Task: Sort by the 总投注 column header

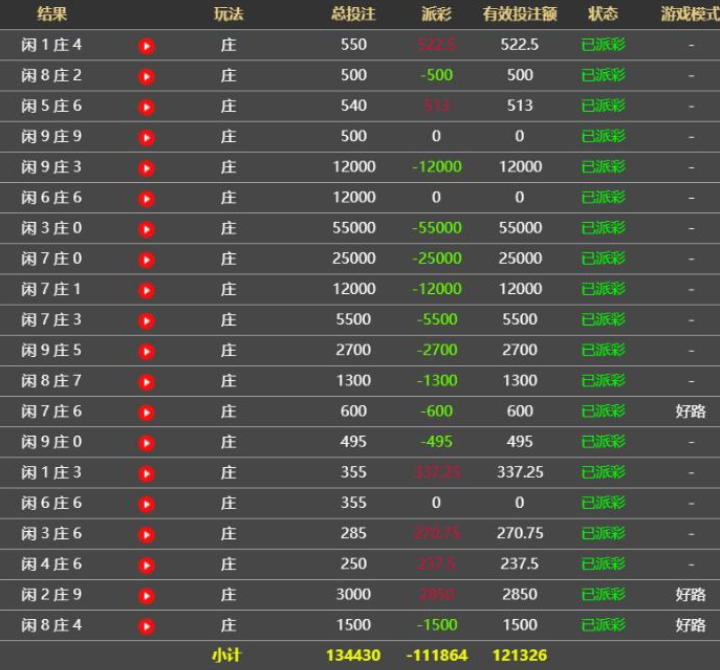Action: (353, 14)
